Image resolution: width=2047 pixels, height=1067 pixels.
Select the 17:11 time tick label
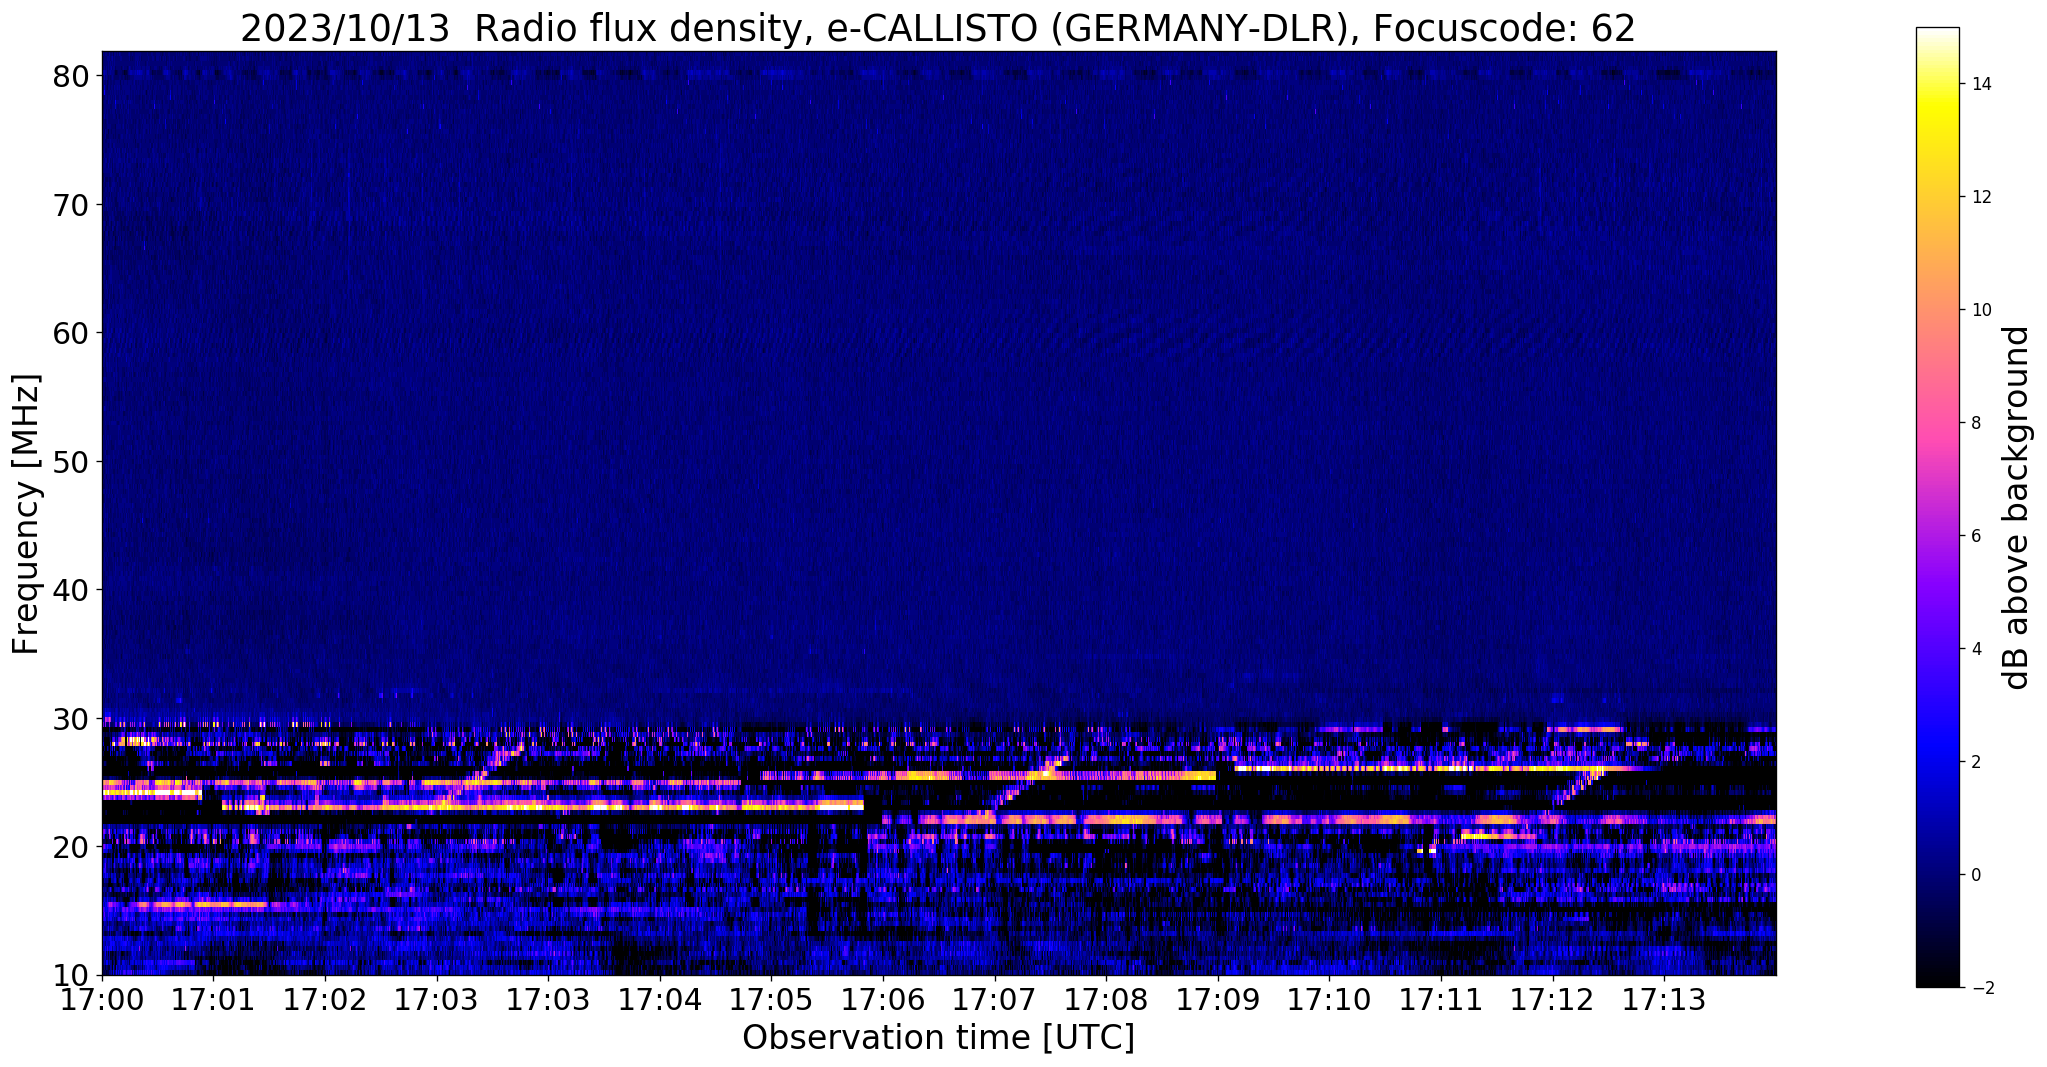(x=1441, y=1000)
